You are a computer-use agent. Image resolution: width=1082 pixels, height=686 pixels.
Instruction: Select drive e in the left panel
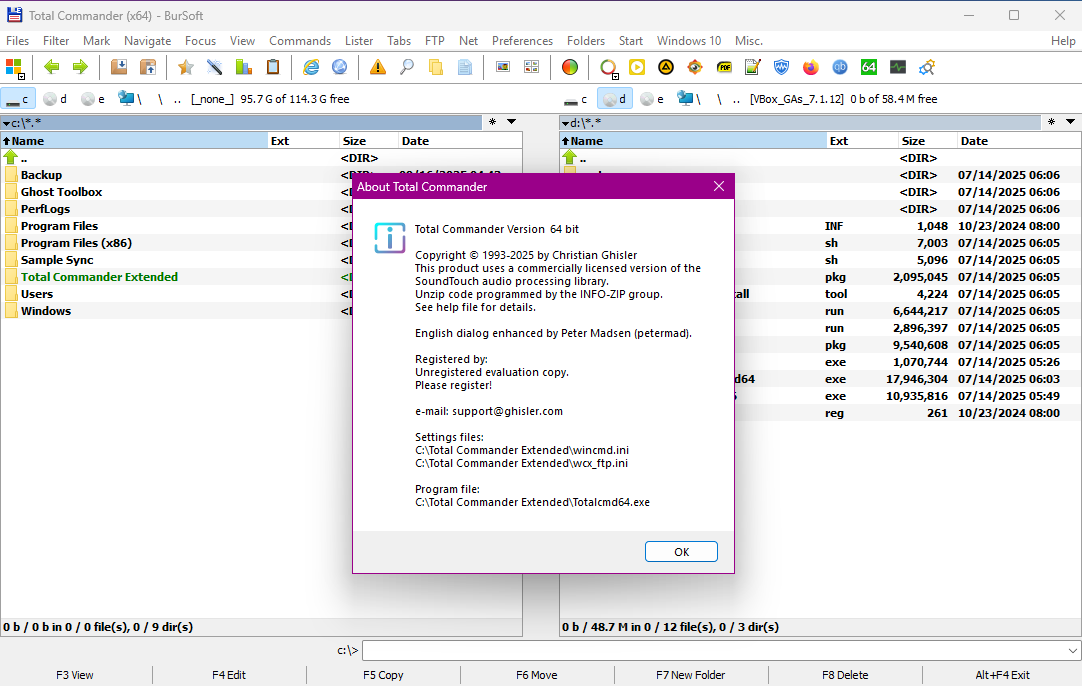[x=93, y=99]
